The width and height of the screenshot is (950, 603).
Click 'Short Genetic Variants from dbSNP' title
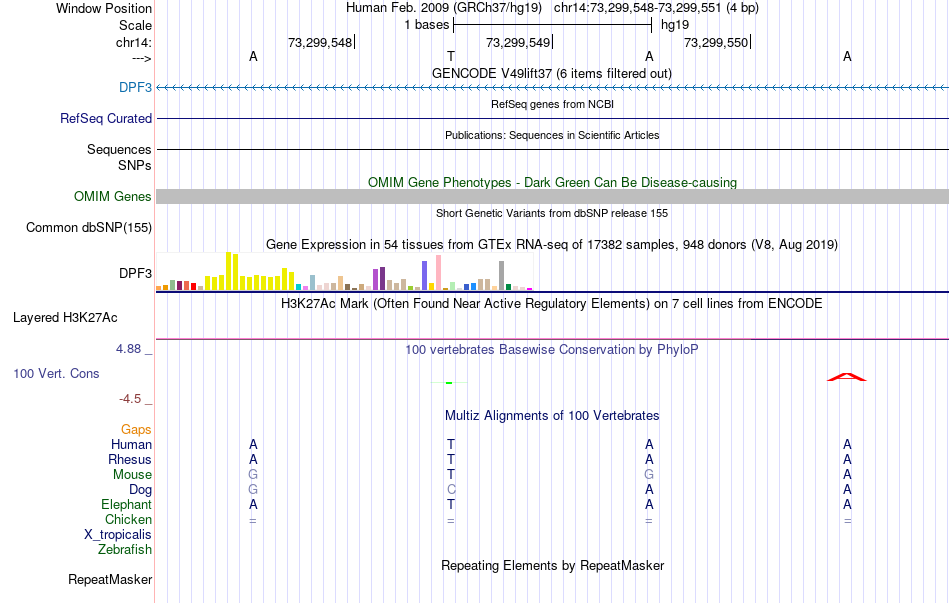552,213
